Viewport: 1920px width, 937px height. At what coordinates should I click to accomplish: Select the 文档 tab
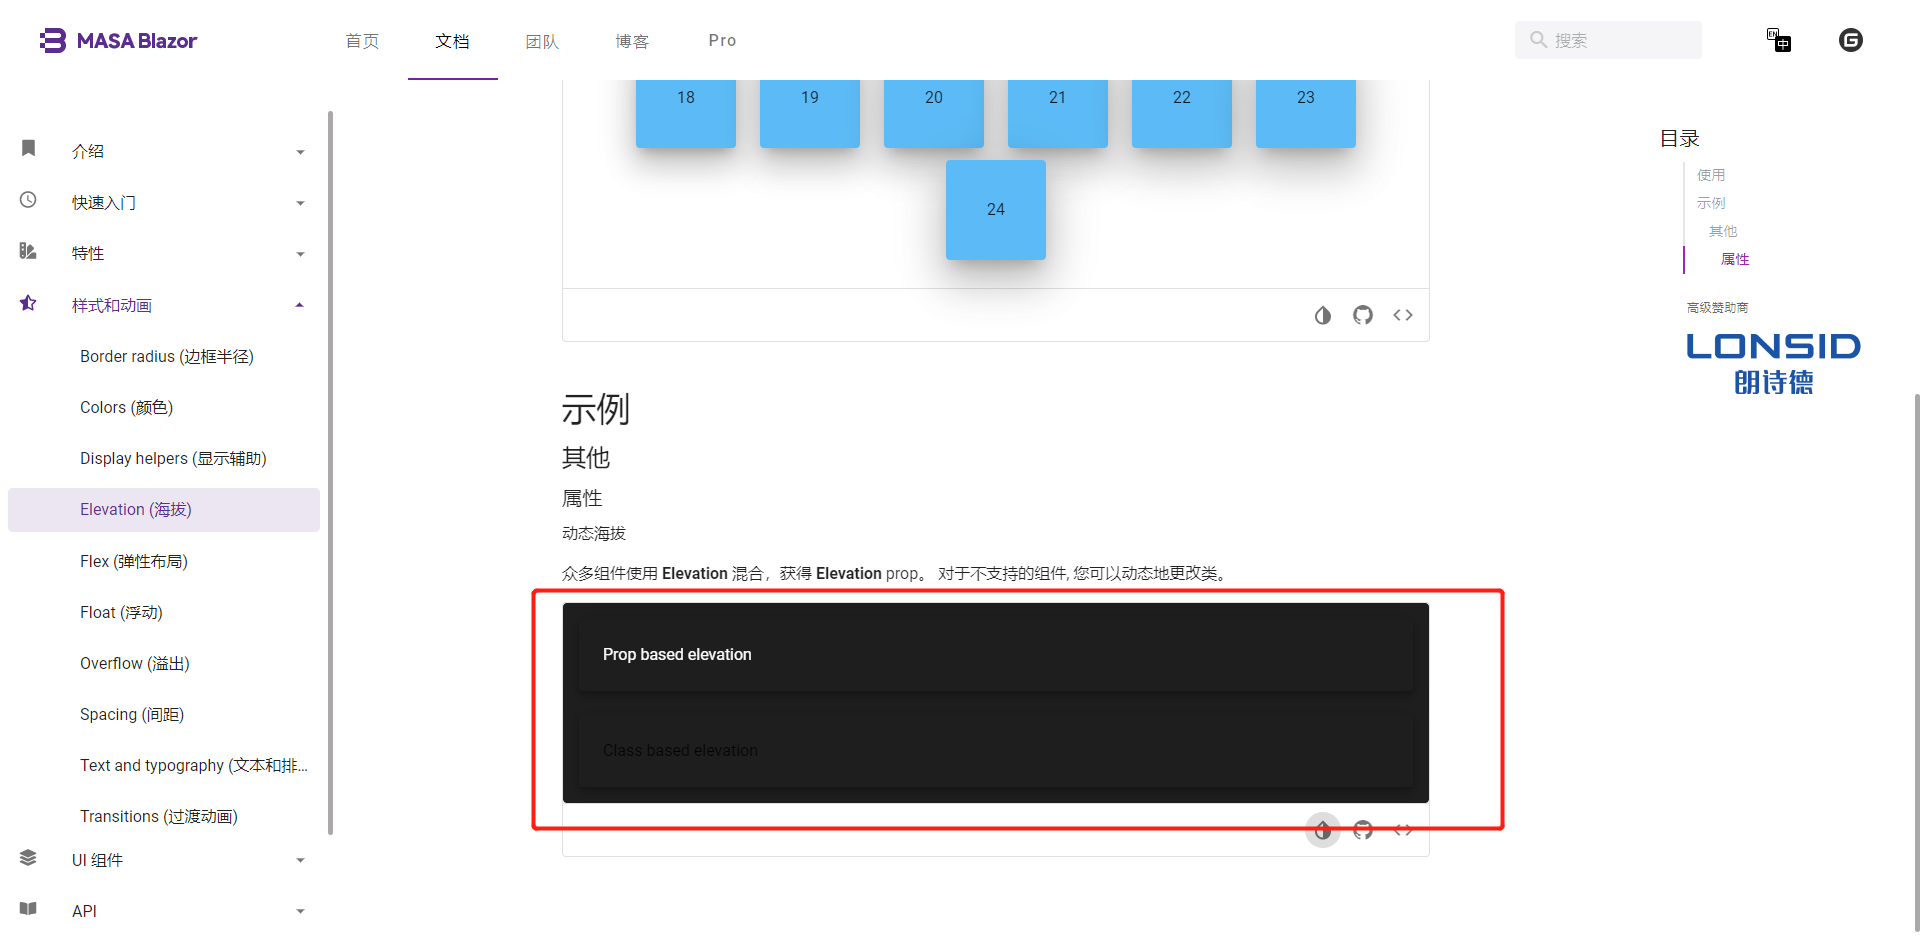point(452,41)
